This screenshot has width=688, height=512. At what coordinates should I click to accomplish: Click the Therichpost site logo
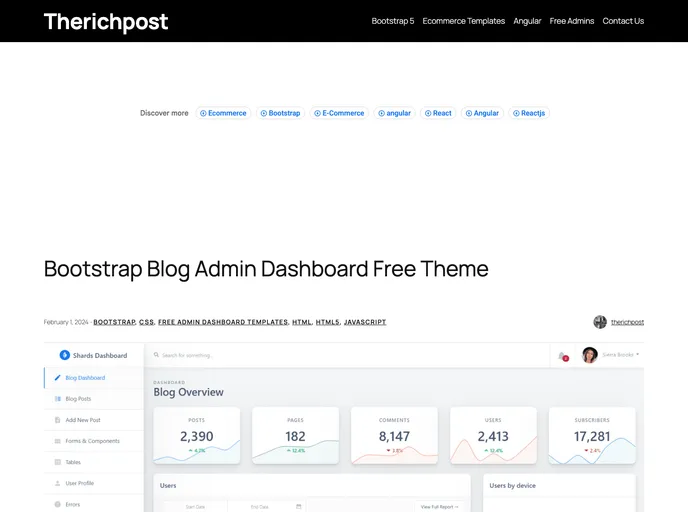point(106,21)
